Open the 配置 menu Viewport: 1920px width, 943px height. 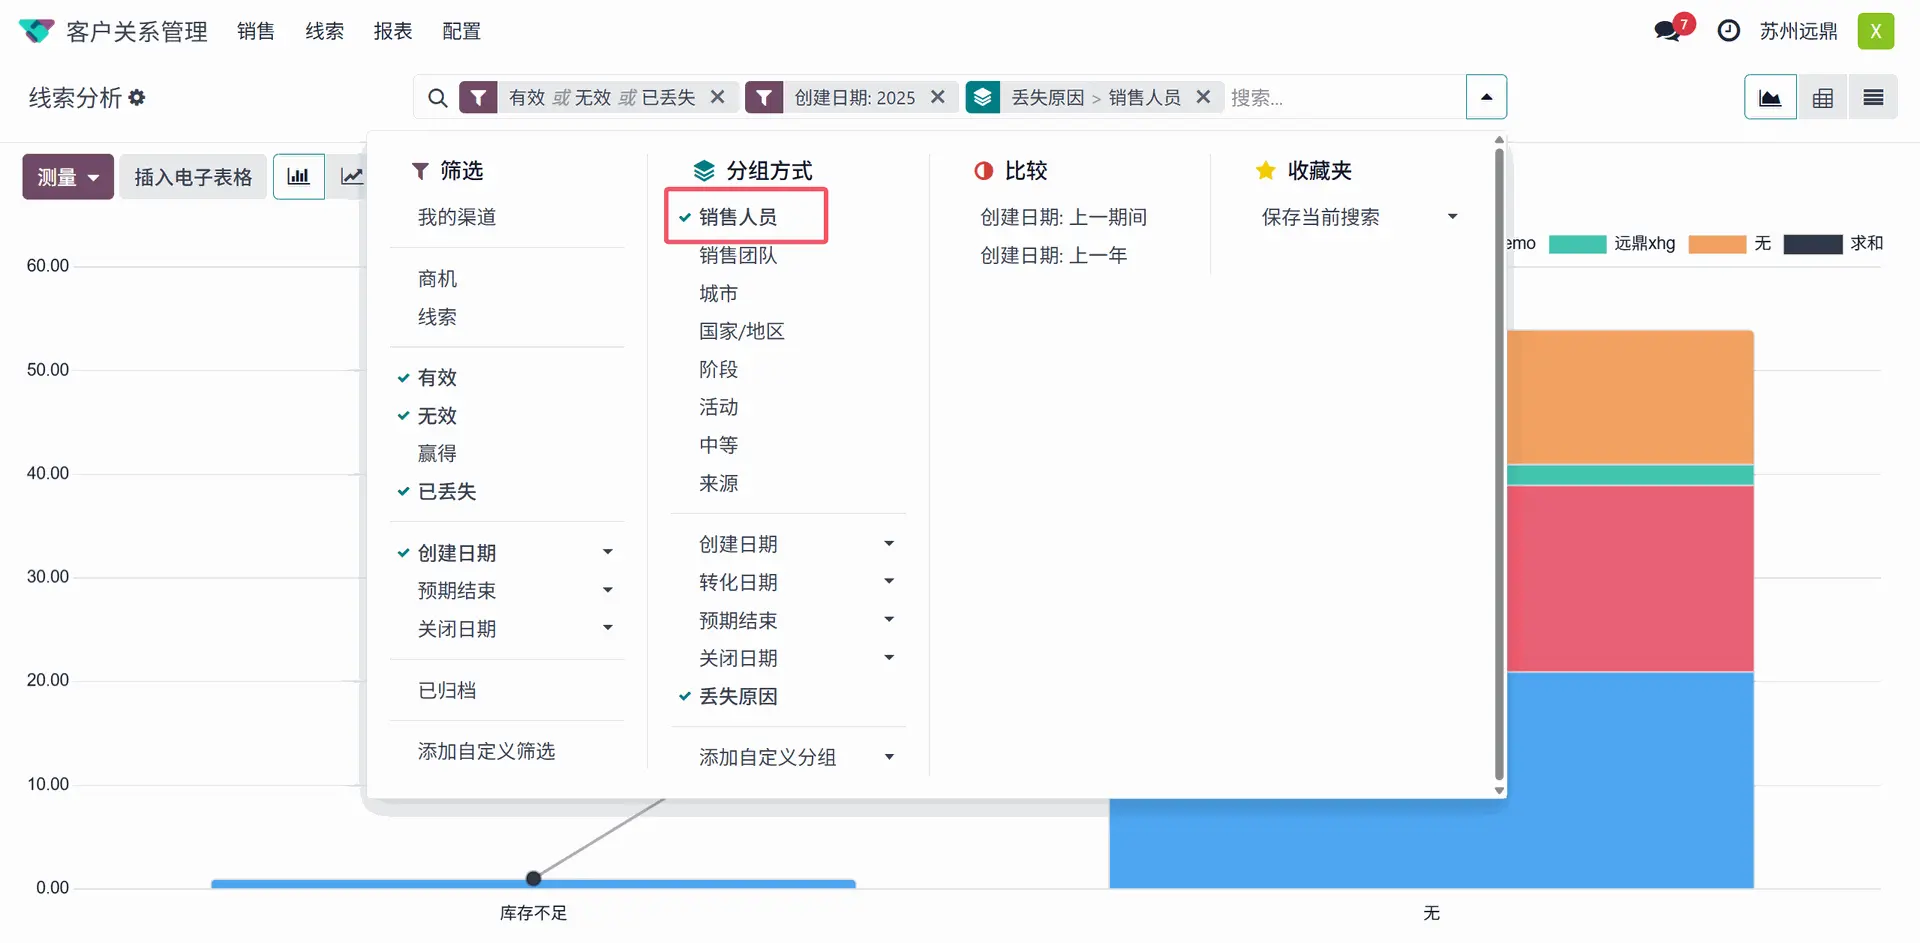pyautogui.click(x=462, y=31)
